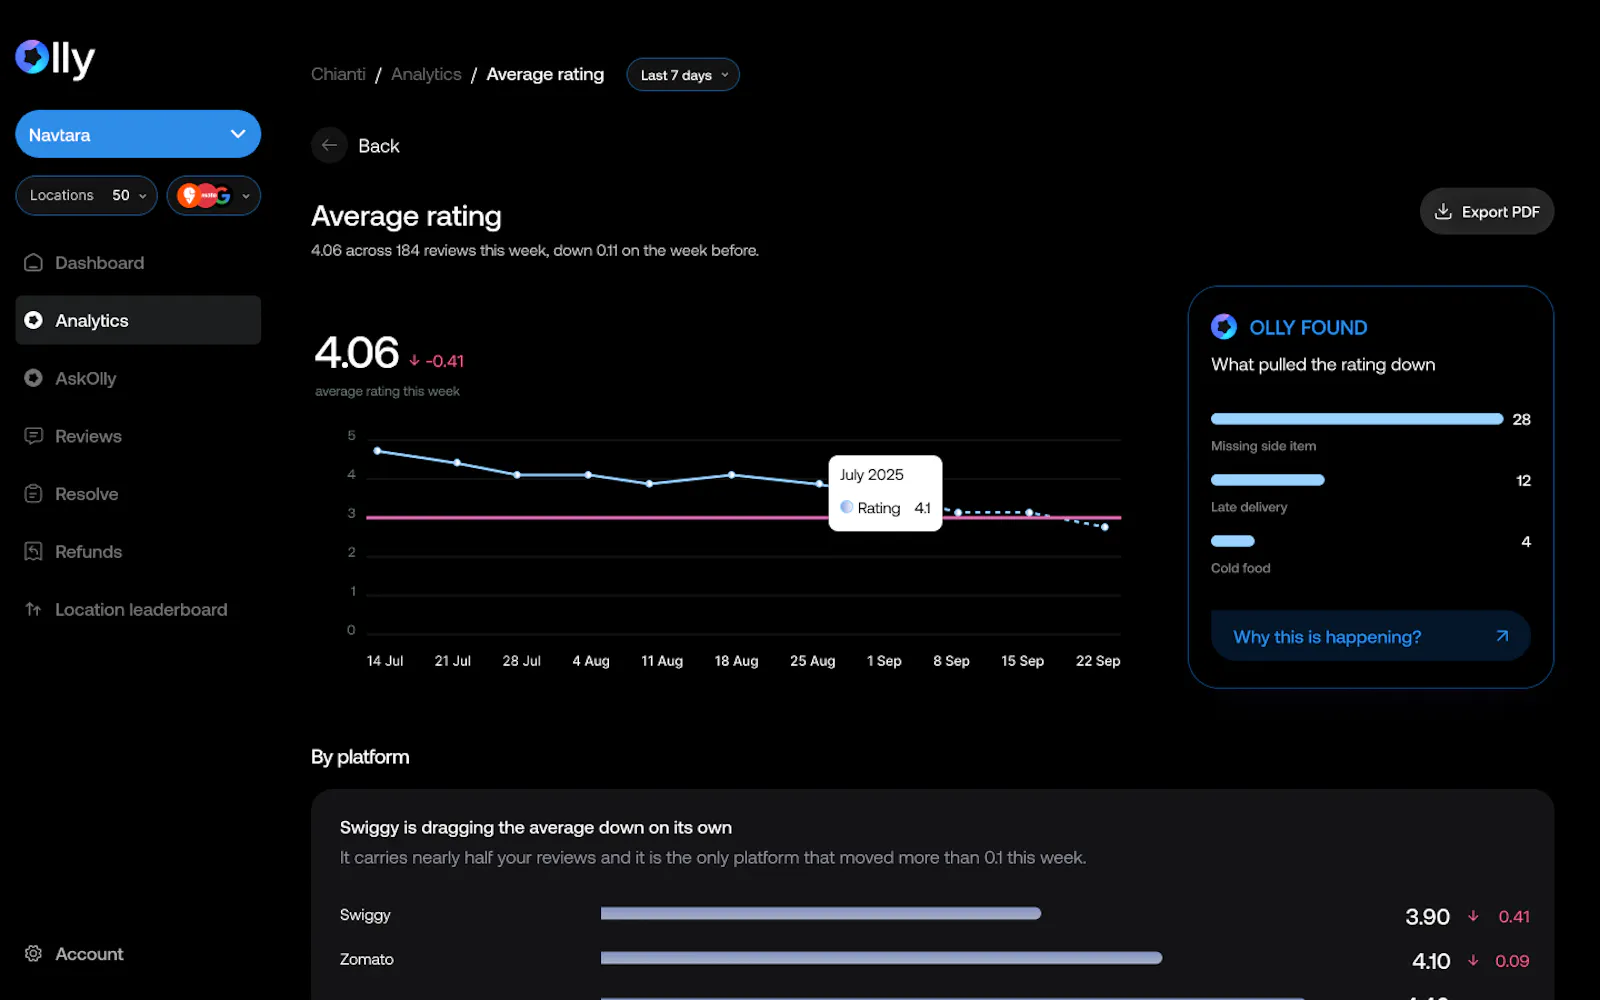Click the red -0.41 change indicator
Screen dimensions: 1600x1000
[x=437, y=361]
